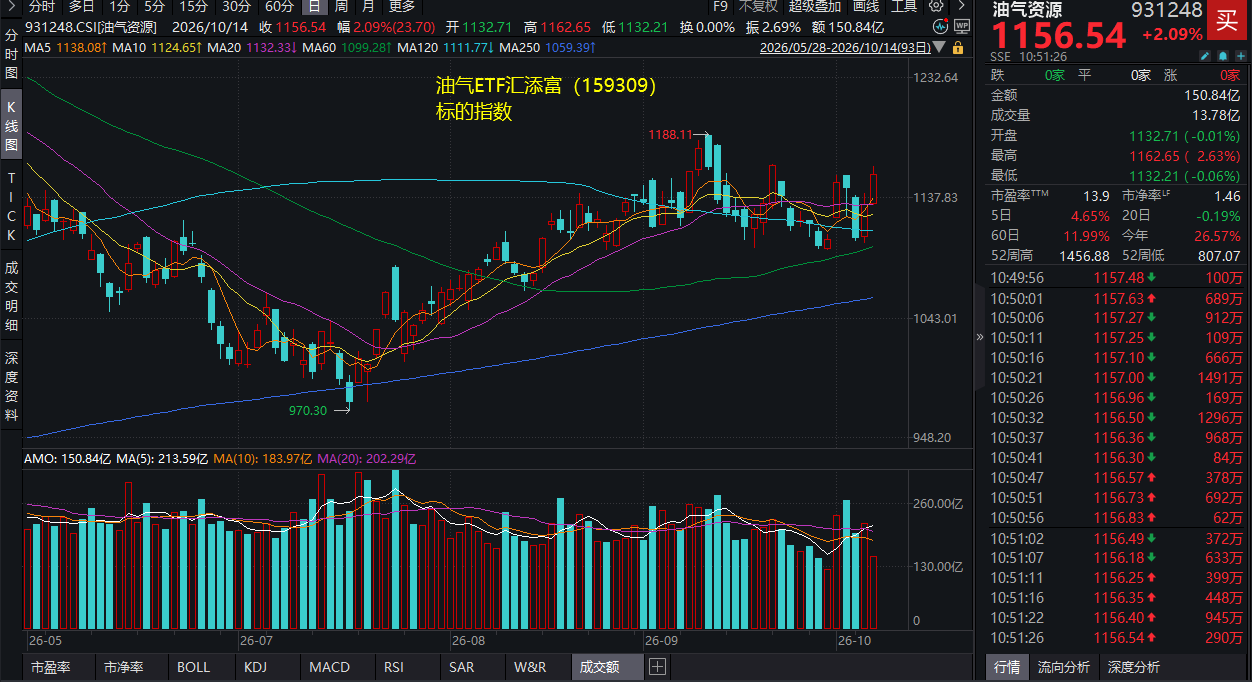Screen dimensions: 1252x682
Task: Open the 不复权 price adjustment dropdown
Action: click(759, 6)
